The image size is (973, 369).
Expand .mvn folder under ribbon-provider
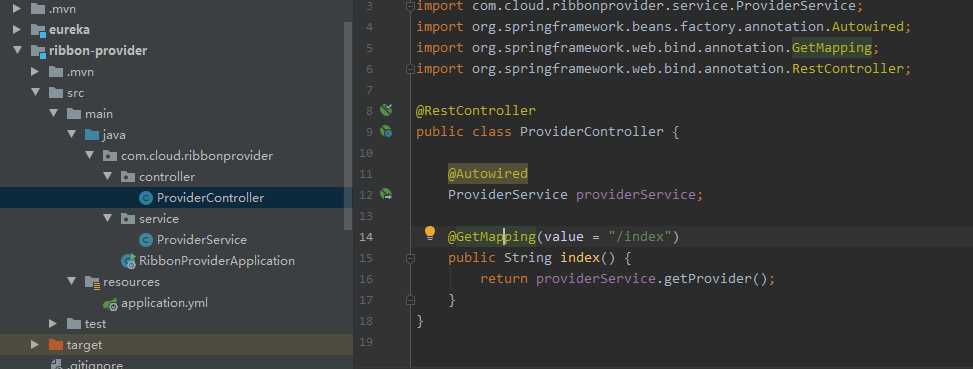pyautogui.click(x=35, y=72)
